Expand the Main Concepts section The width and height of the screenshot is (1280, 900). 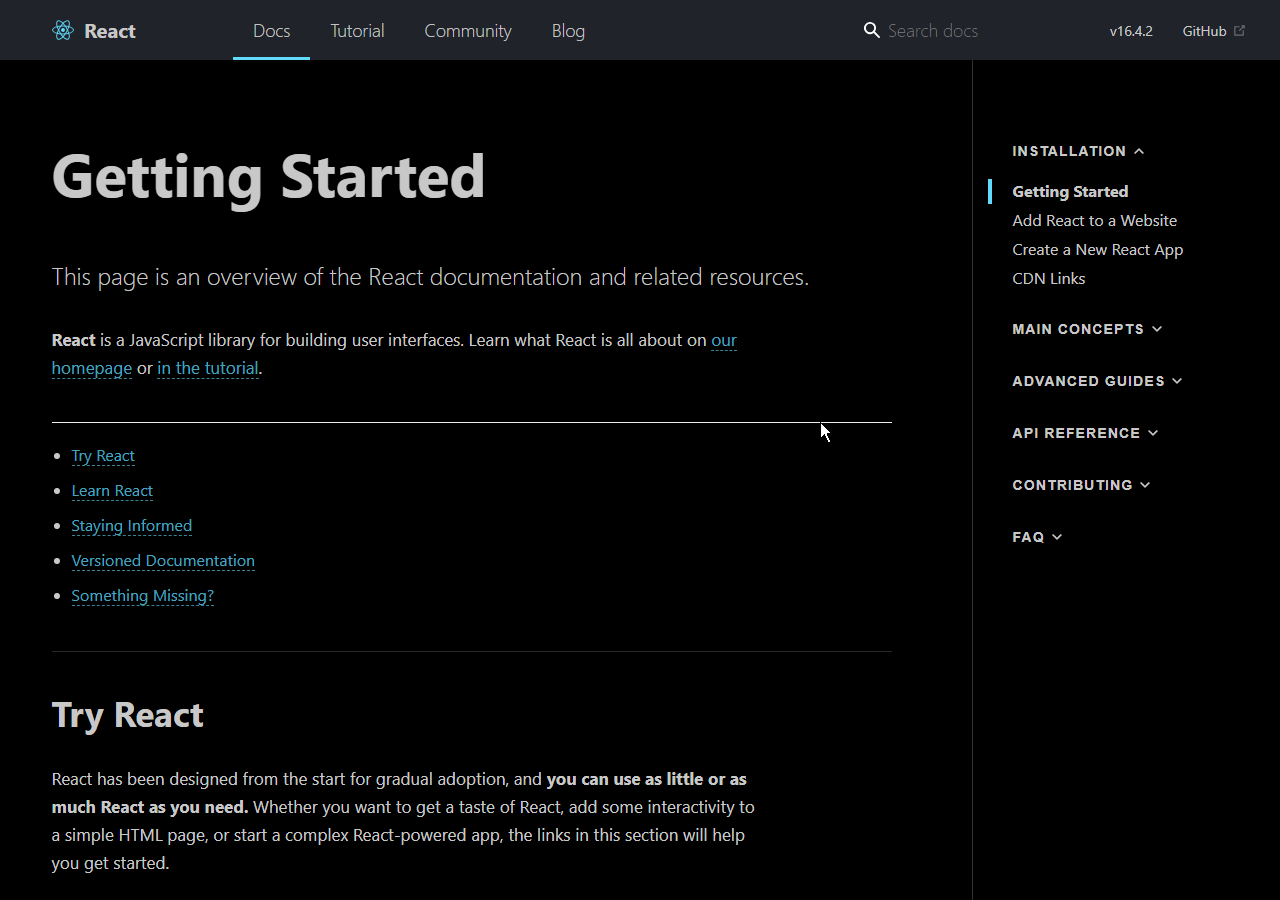[x=1087, y=329]
